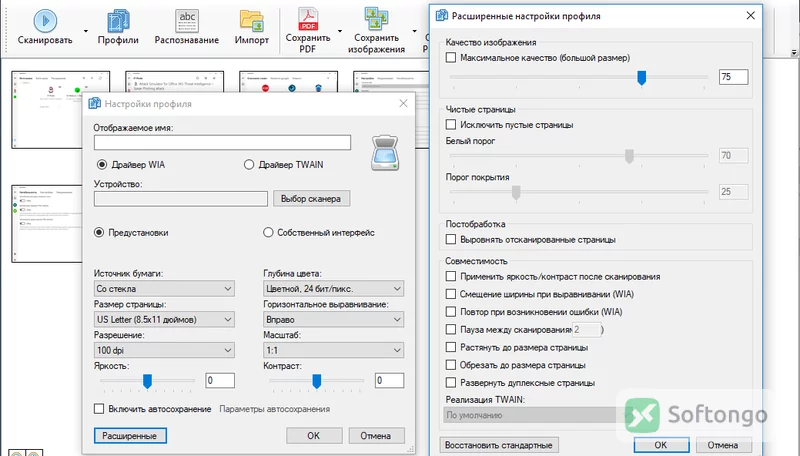Click Сохранить изображения icon
The height and width of the screenshot is (456, 800).
tap(377, 19)
